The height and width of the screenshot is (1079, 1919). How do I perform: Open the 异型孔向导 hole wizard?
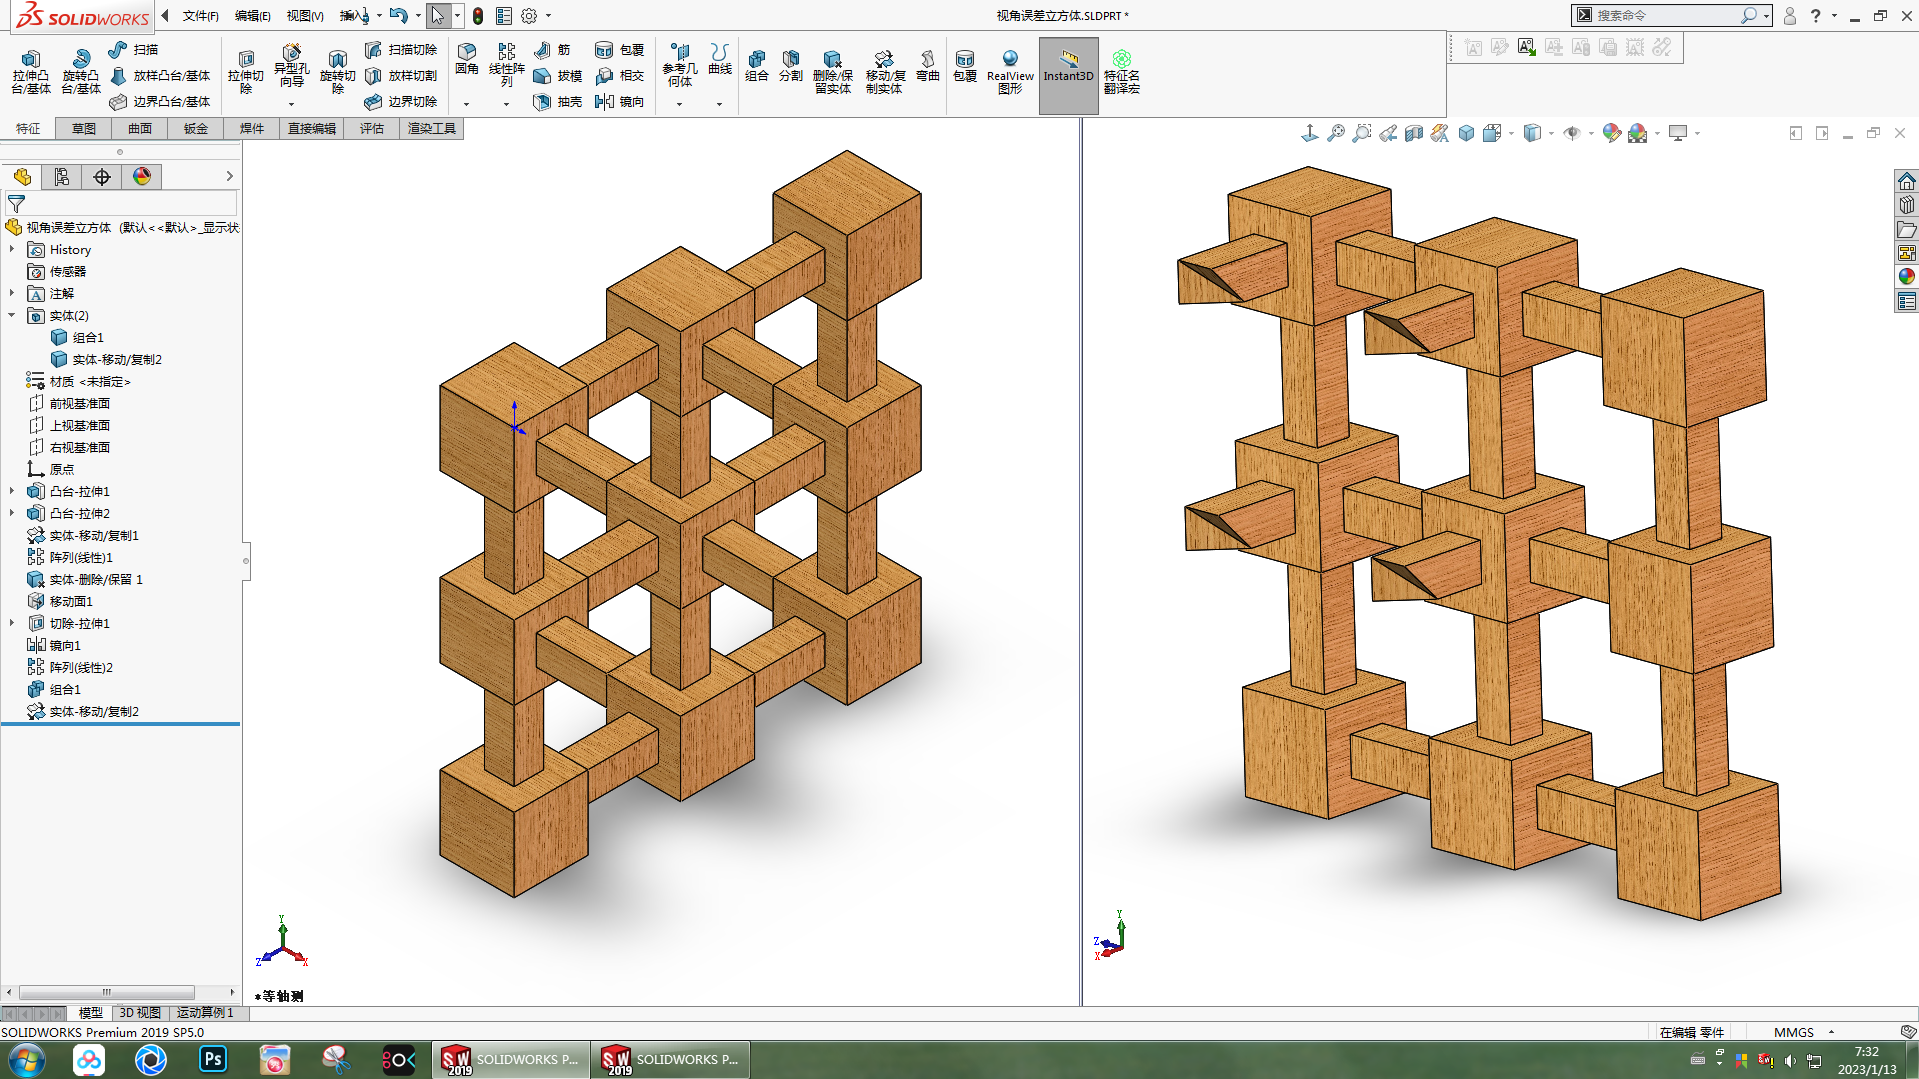[291, 67]
